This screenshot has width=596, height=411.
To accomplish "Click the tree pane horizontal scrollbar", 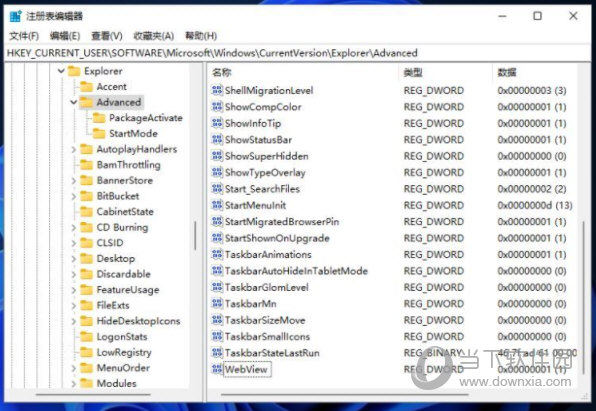I will (x=93, y=395).
